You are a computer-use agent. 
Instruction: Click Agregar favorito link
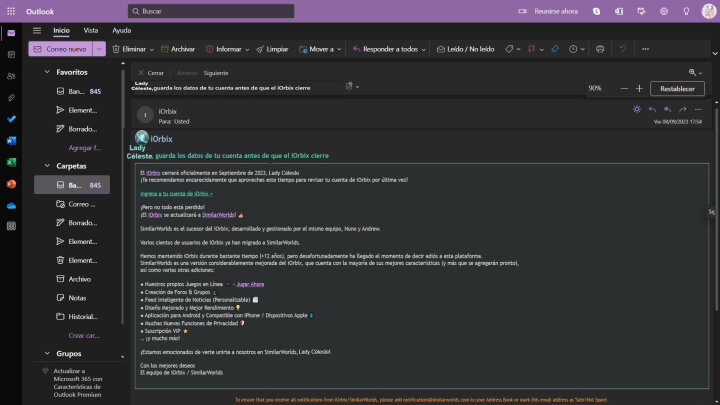(x=84, y=148)
